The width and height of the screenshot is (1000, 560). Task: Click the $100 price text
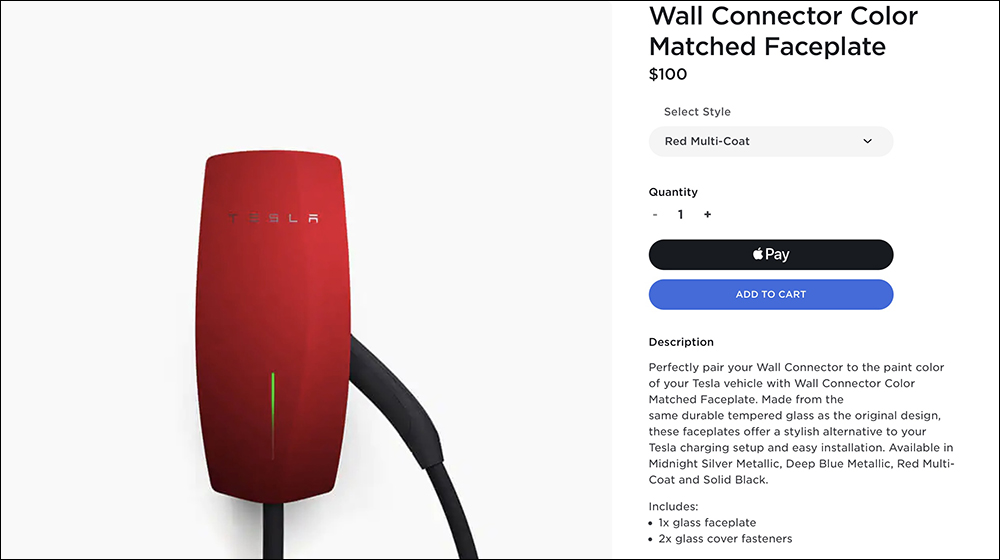coord(668,75)
